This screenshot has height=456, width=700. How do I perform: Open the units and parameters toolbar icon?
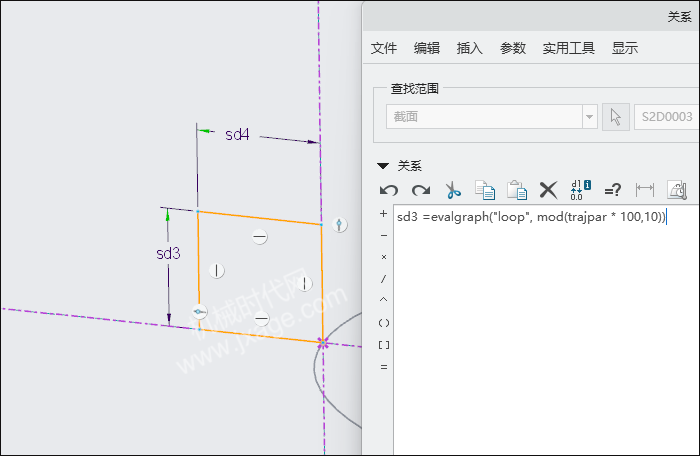coord(677,190)
